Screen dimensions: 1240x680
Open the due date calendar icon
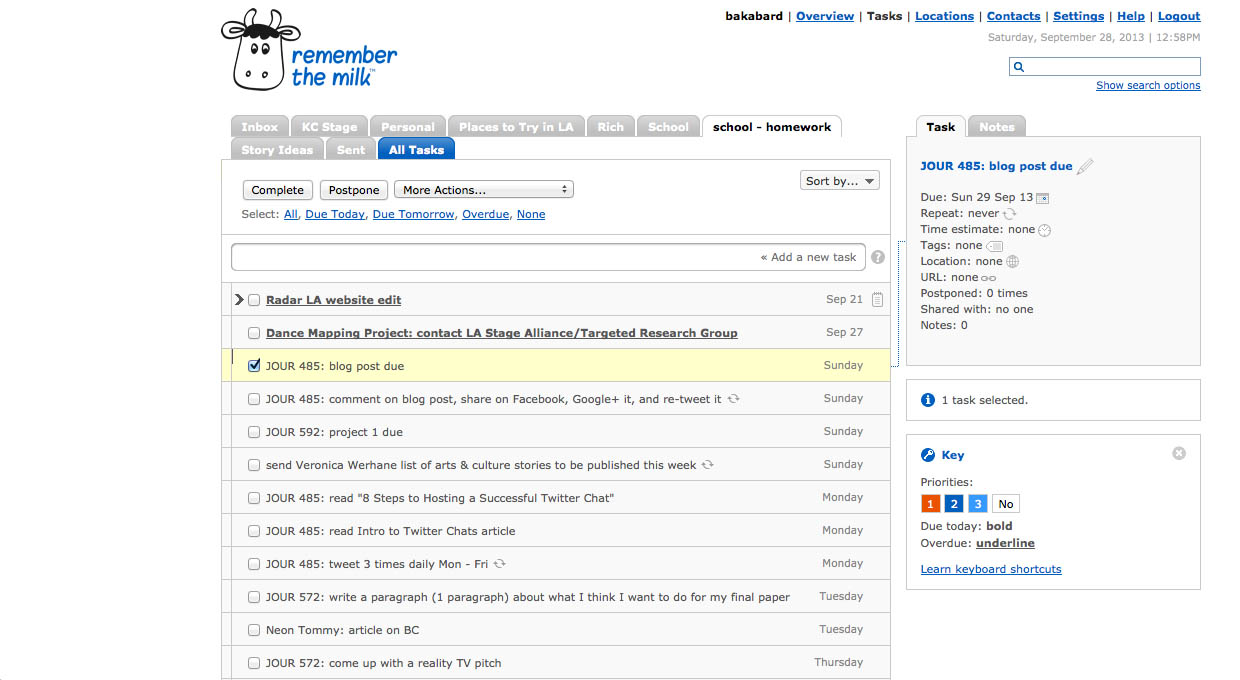[1042, 198]
